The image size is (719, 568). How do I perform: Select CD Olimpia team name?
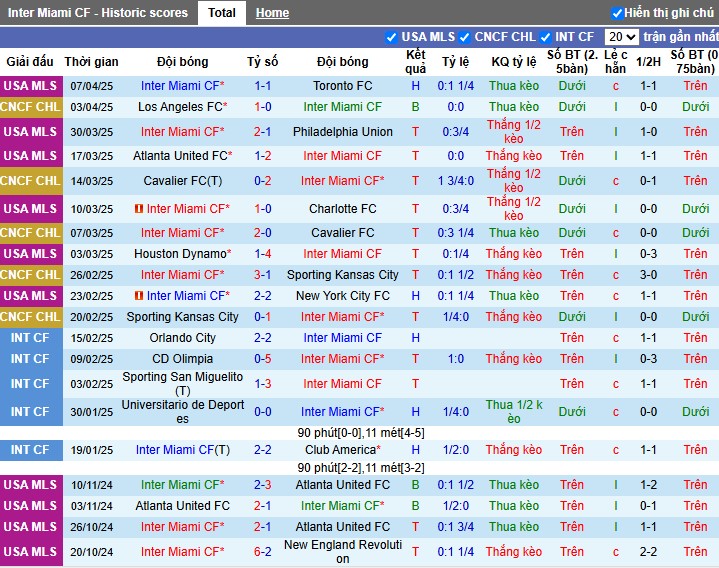pyautogui.click(x=183, y=358)
